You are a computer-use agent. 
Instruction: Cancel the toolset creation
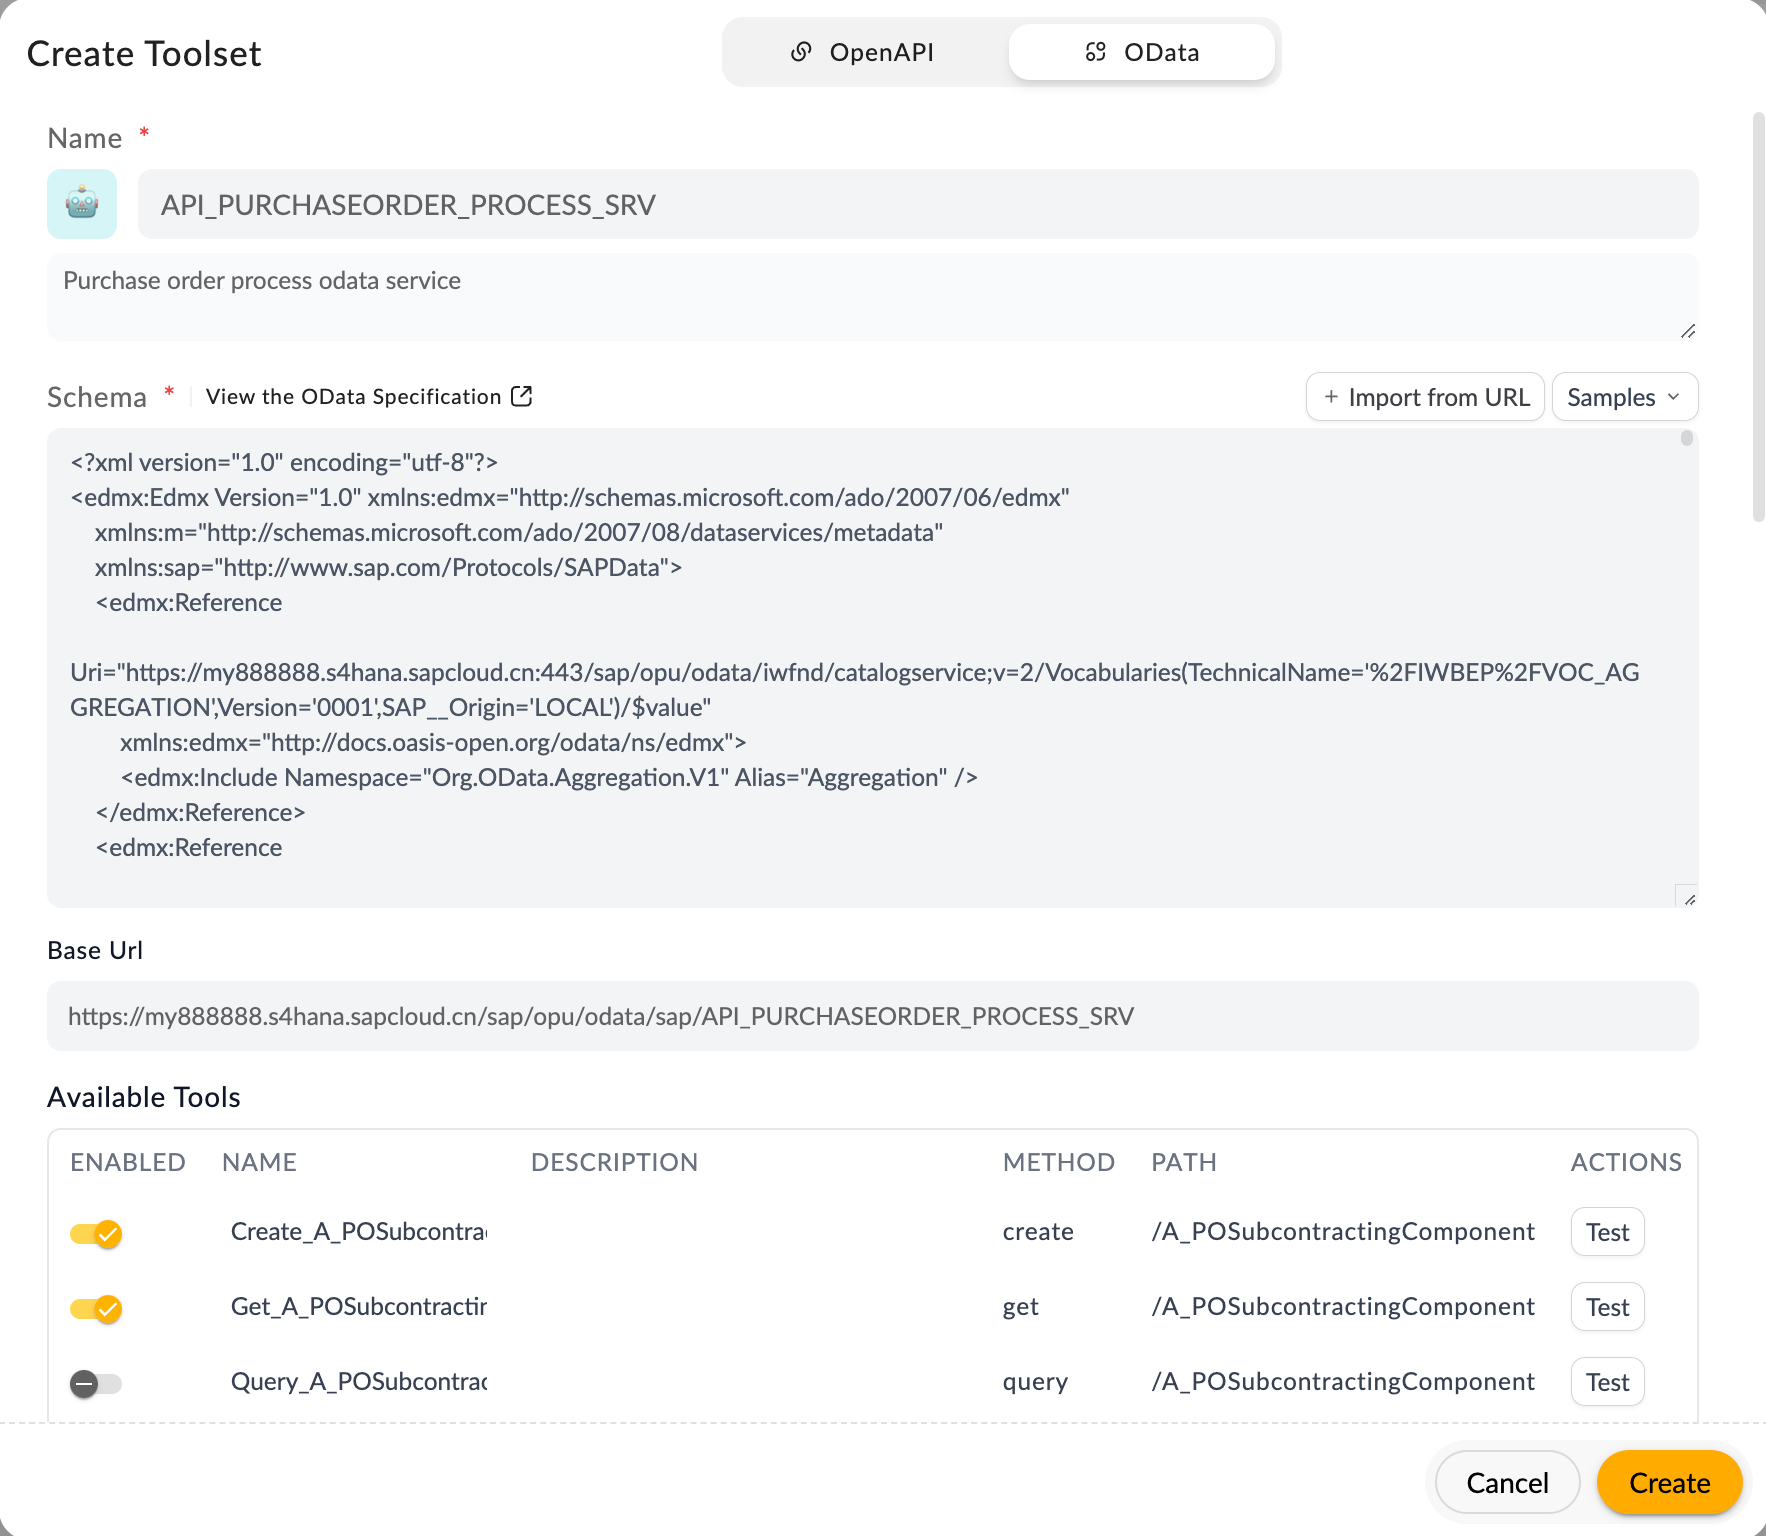click(1506, 1482)
